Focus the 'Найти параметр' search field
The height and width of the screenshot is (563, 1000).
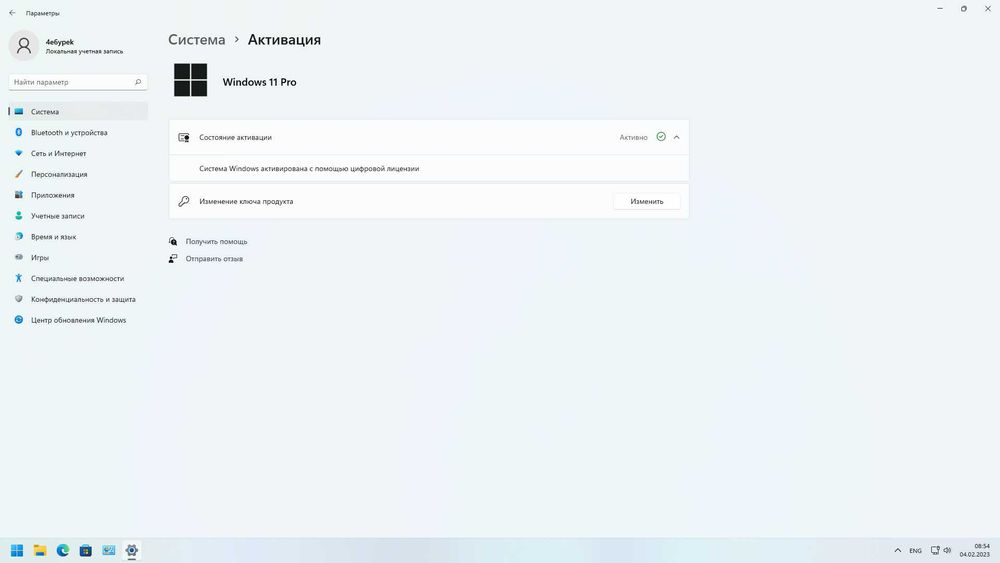(78, 82)
